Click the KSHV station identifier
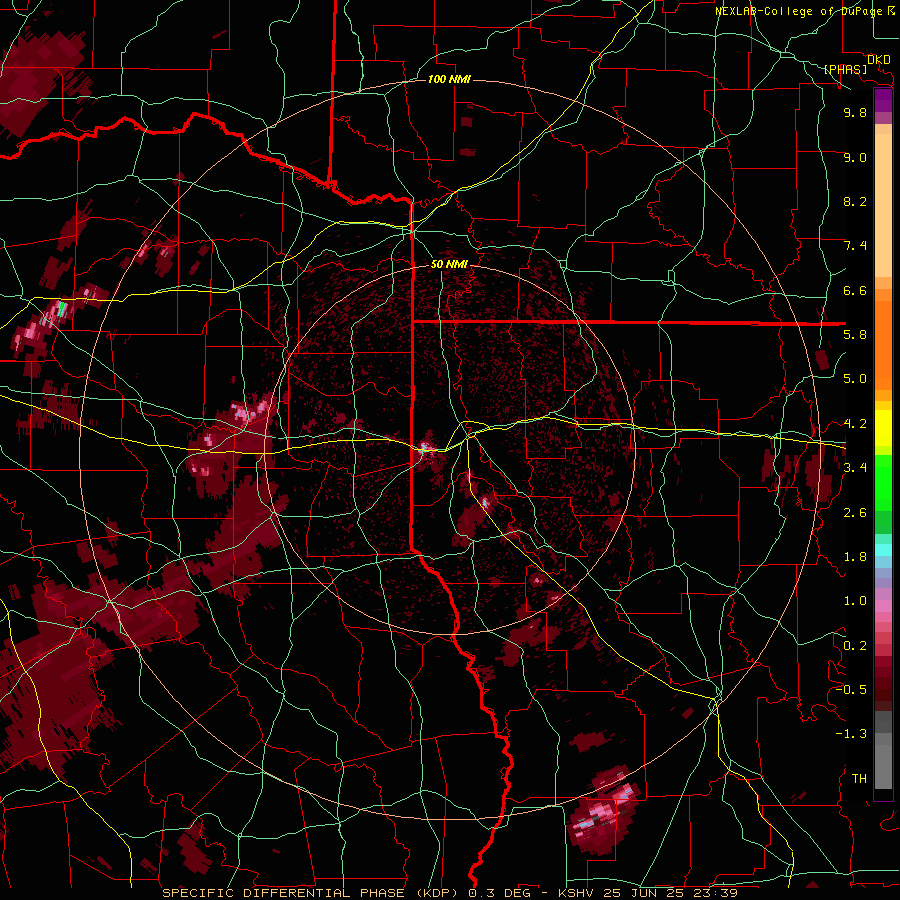 (x=576, y=893)
